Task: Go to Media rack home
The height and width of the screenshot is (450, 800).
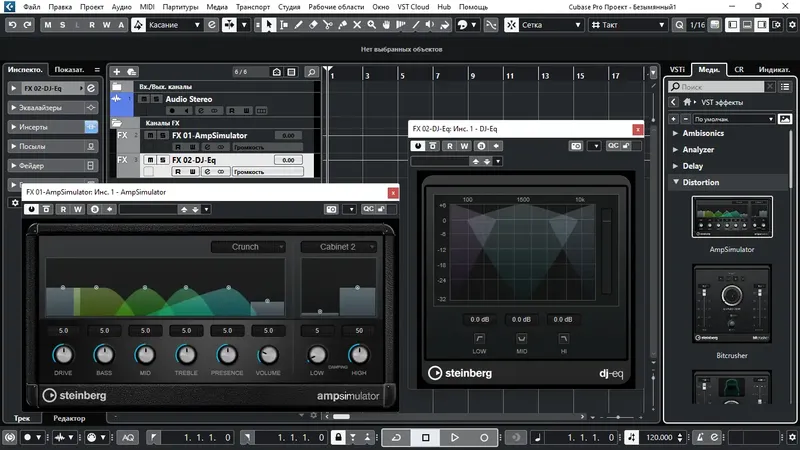Action: 688,102
